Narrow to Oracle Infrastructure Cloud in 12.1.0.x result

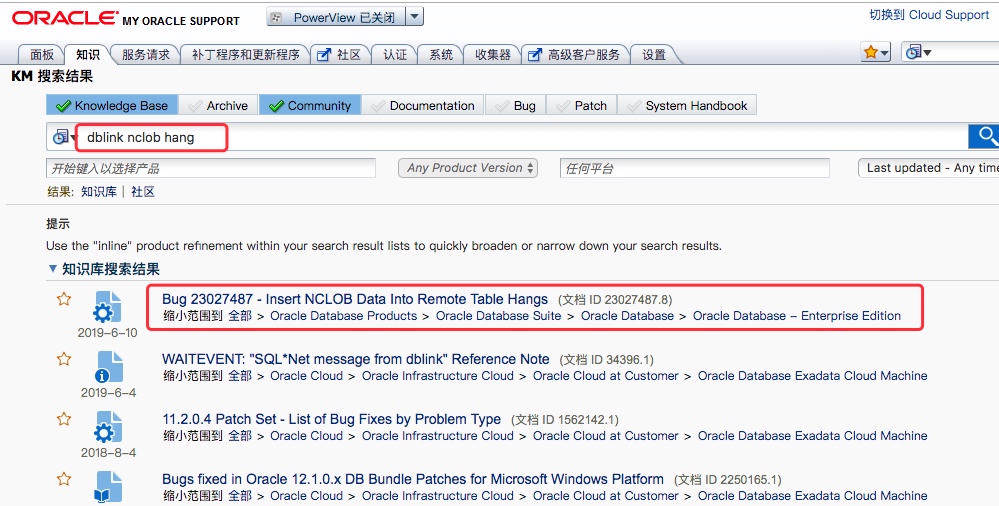point(438,495)
